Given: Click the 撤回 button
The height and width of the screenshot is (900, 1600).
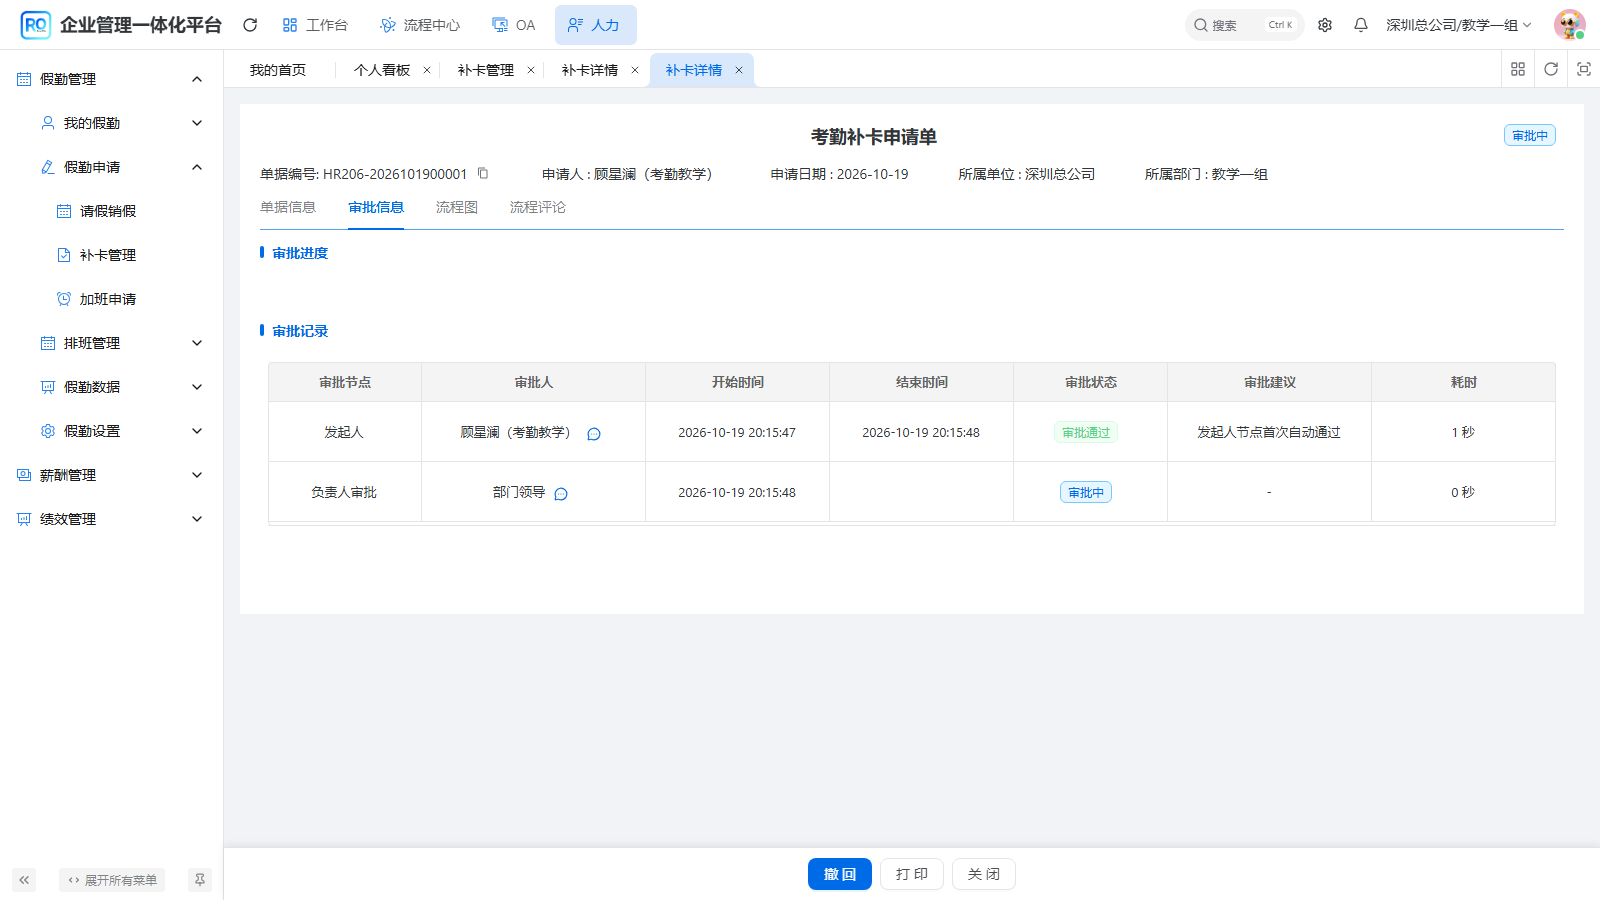Looking at the screenshot, I should (x=840, y=874).
